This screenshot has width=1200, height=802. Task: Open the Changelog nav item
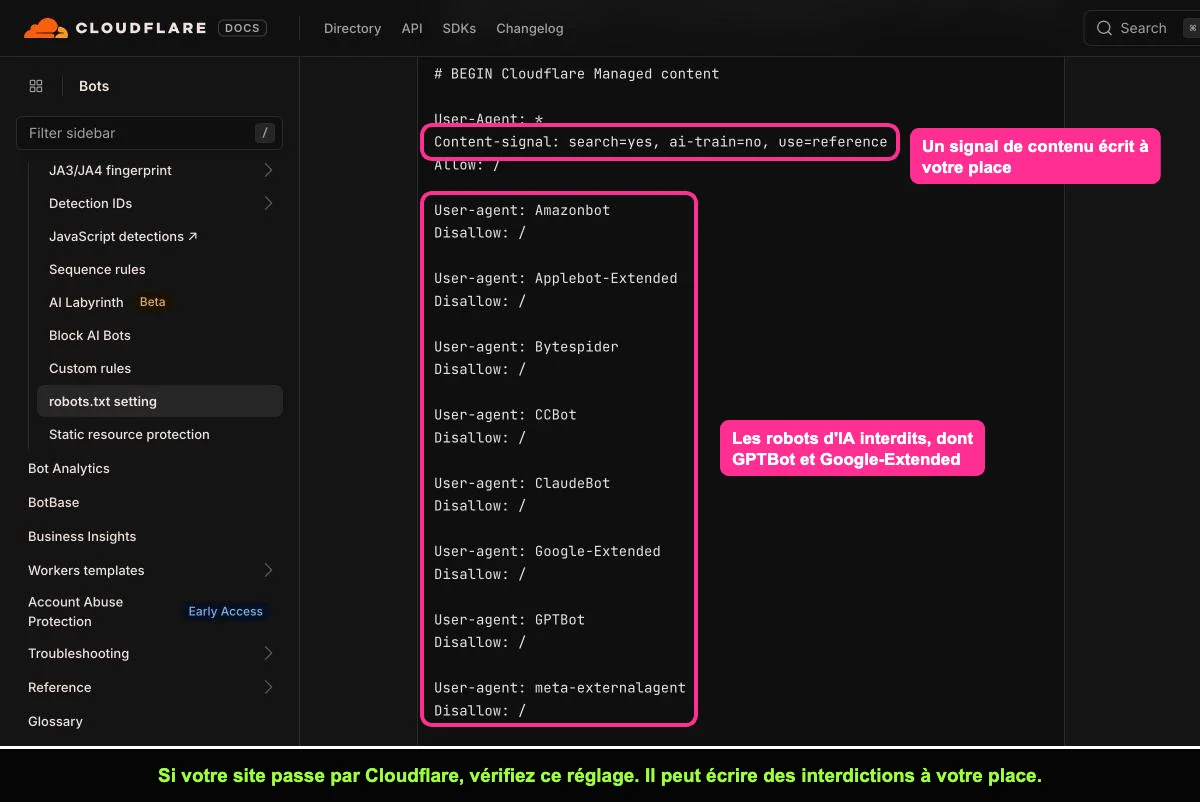click(x=530, y=28)
